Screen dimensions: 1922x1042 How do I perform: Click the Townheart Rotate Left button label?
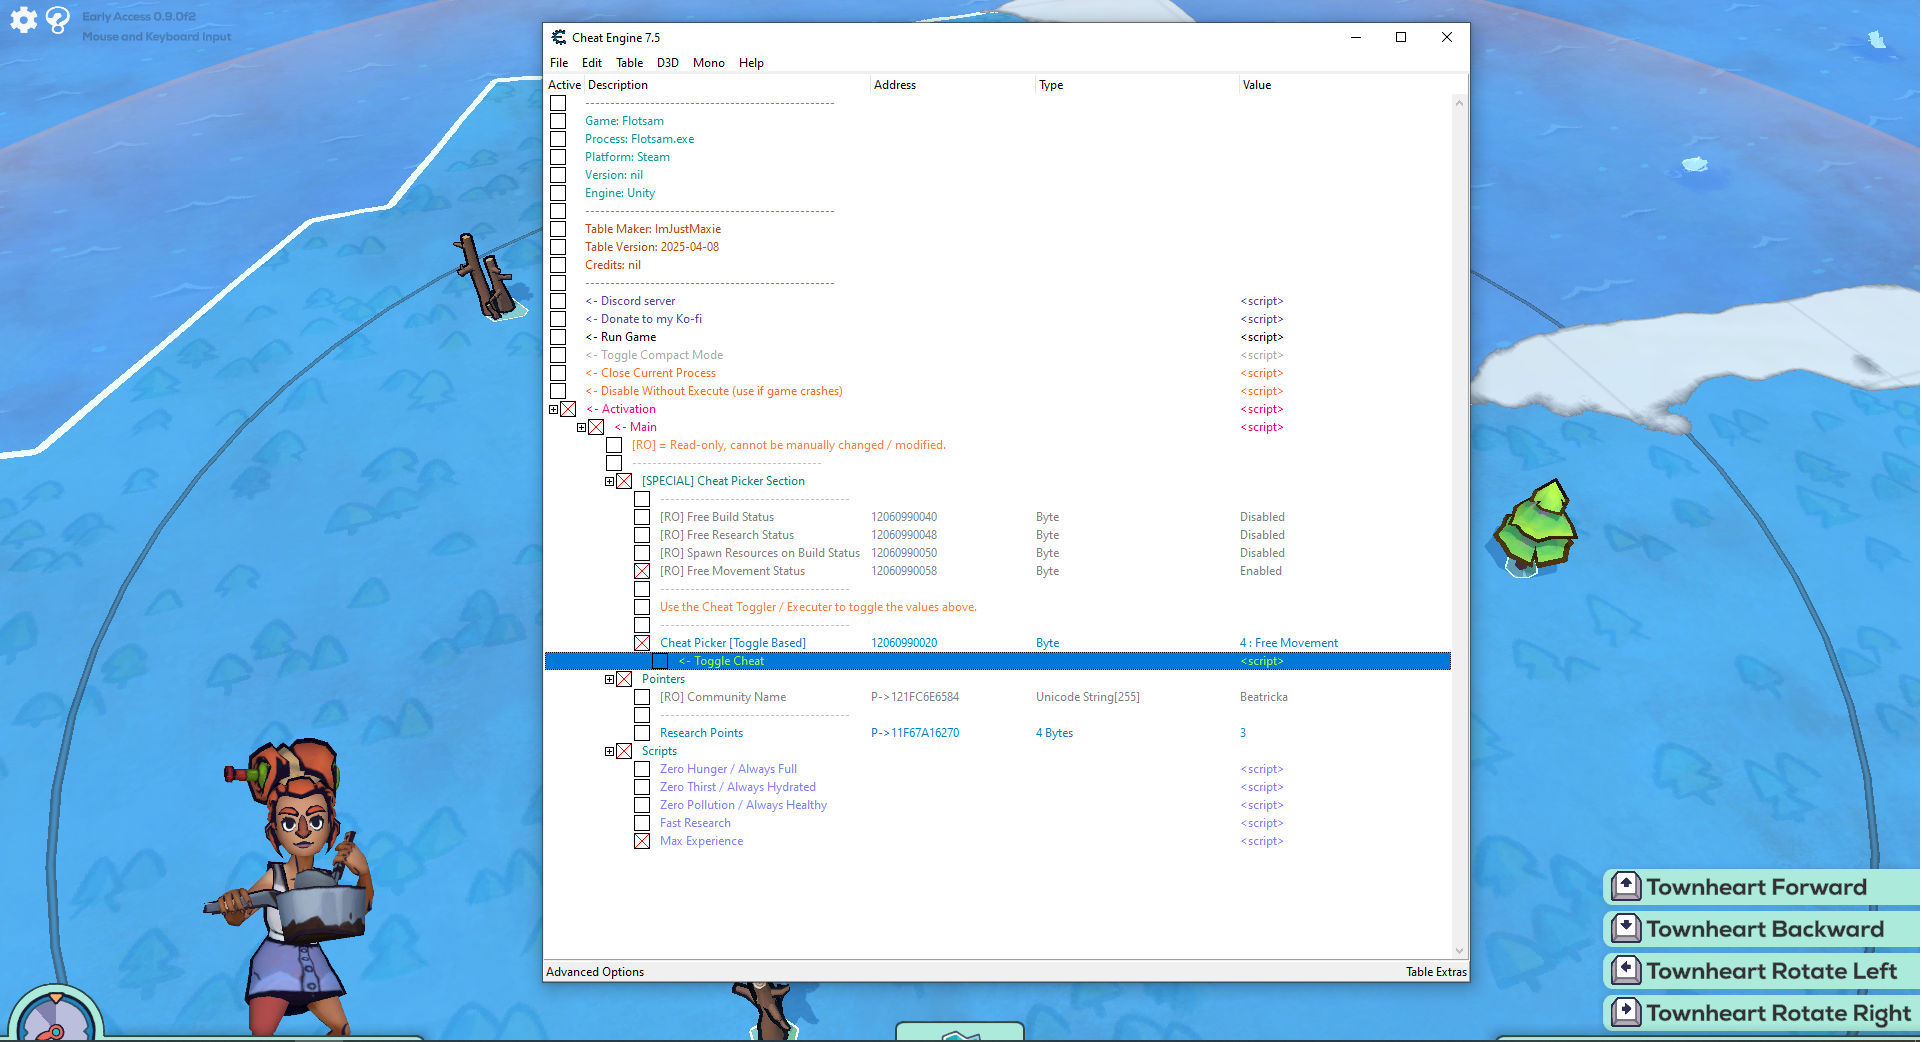[x=1772, y=971]
